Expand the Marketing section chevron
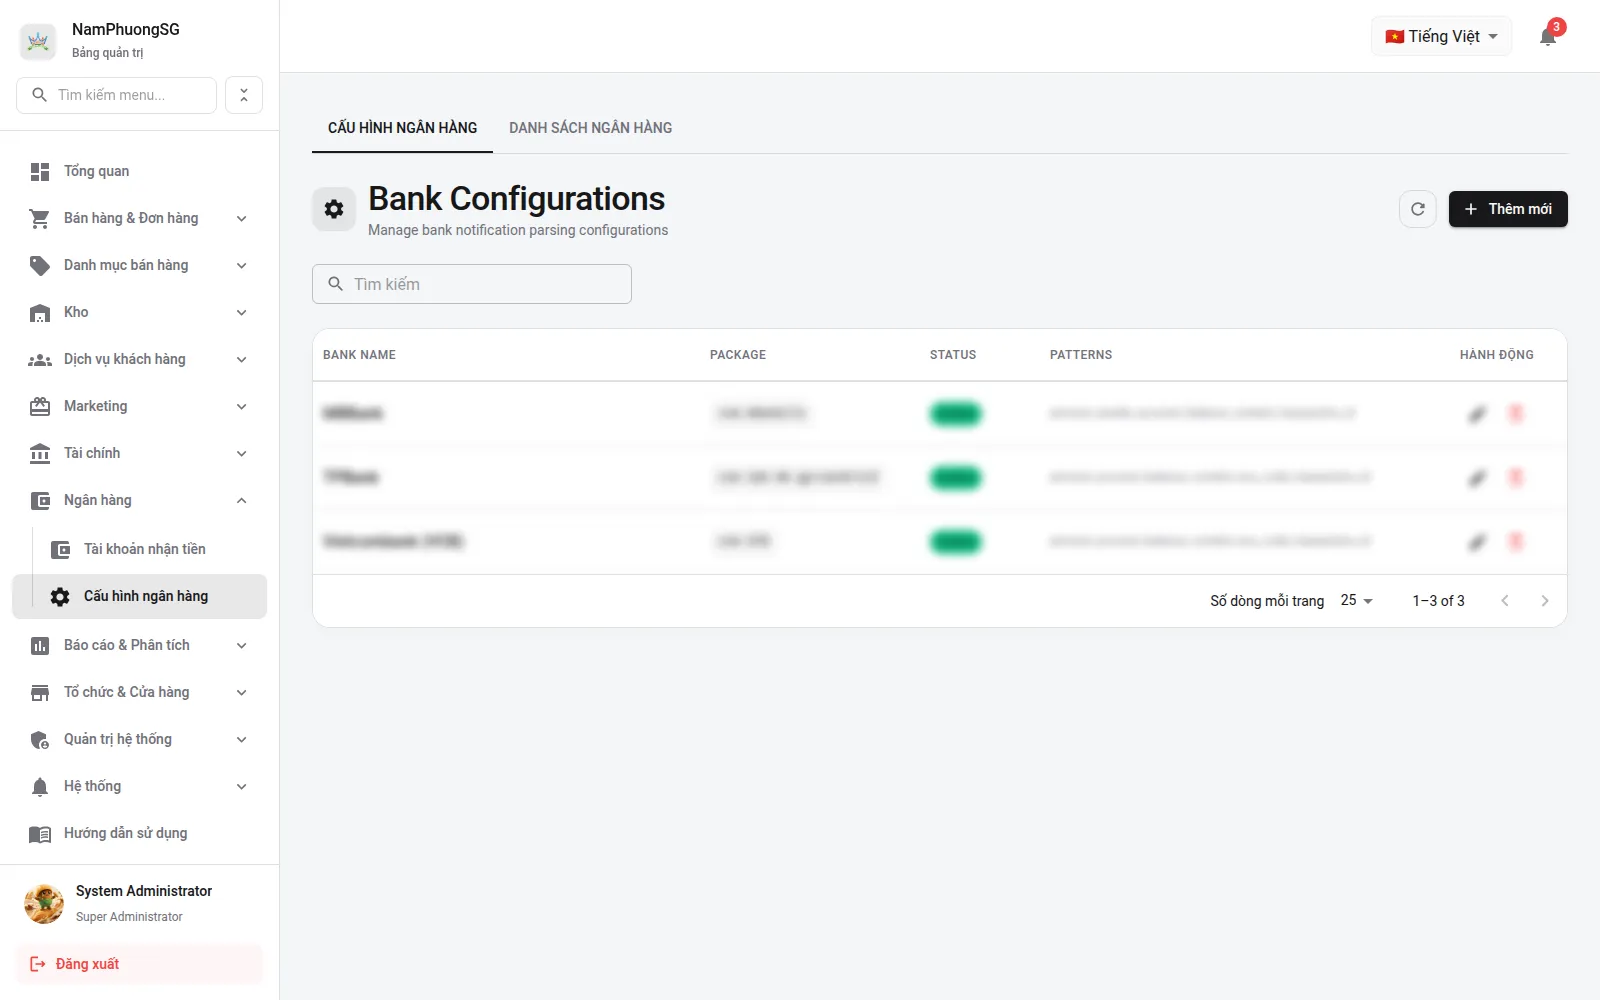Screen dimensions: 1600x1000 click(241, 407)
